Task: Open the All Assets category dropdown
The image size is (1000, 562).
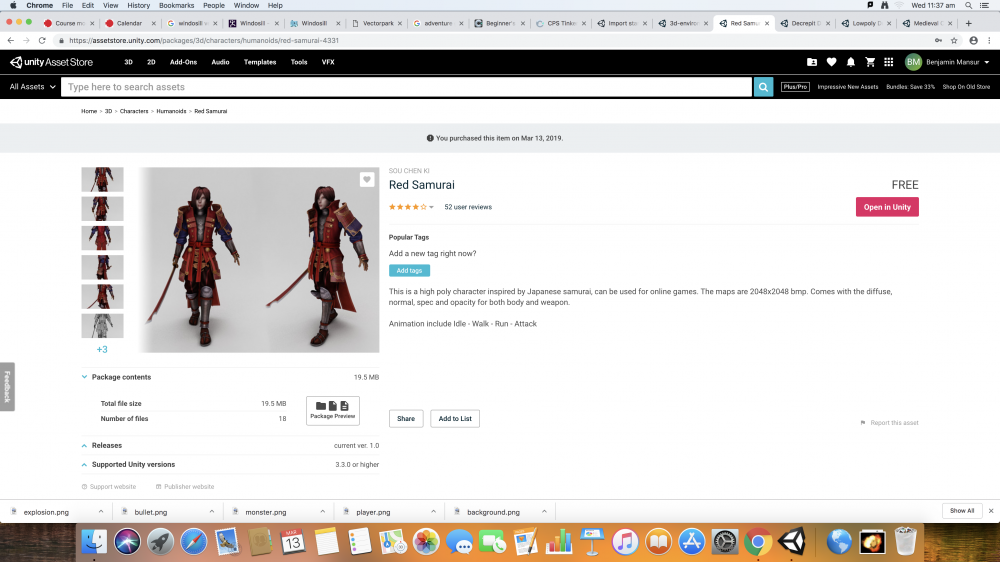Action: point(32,87)
